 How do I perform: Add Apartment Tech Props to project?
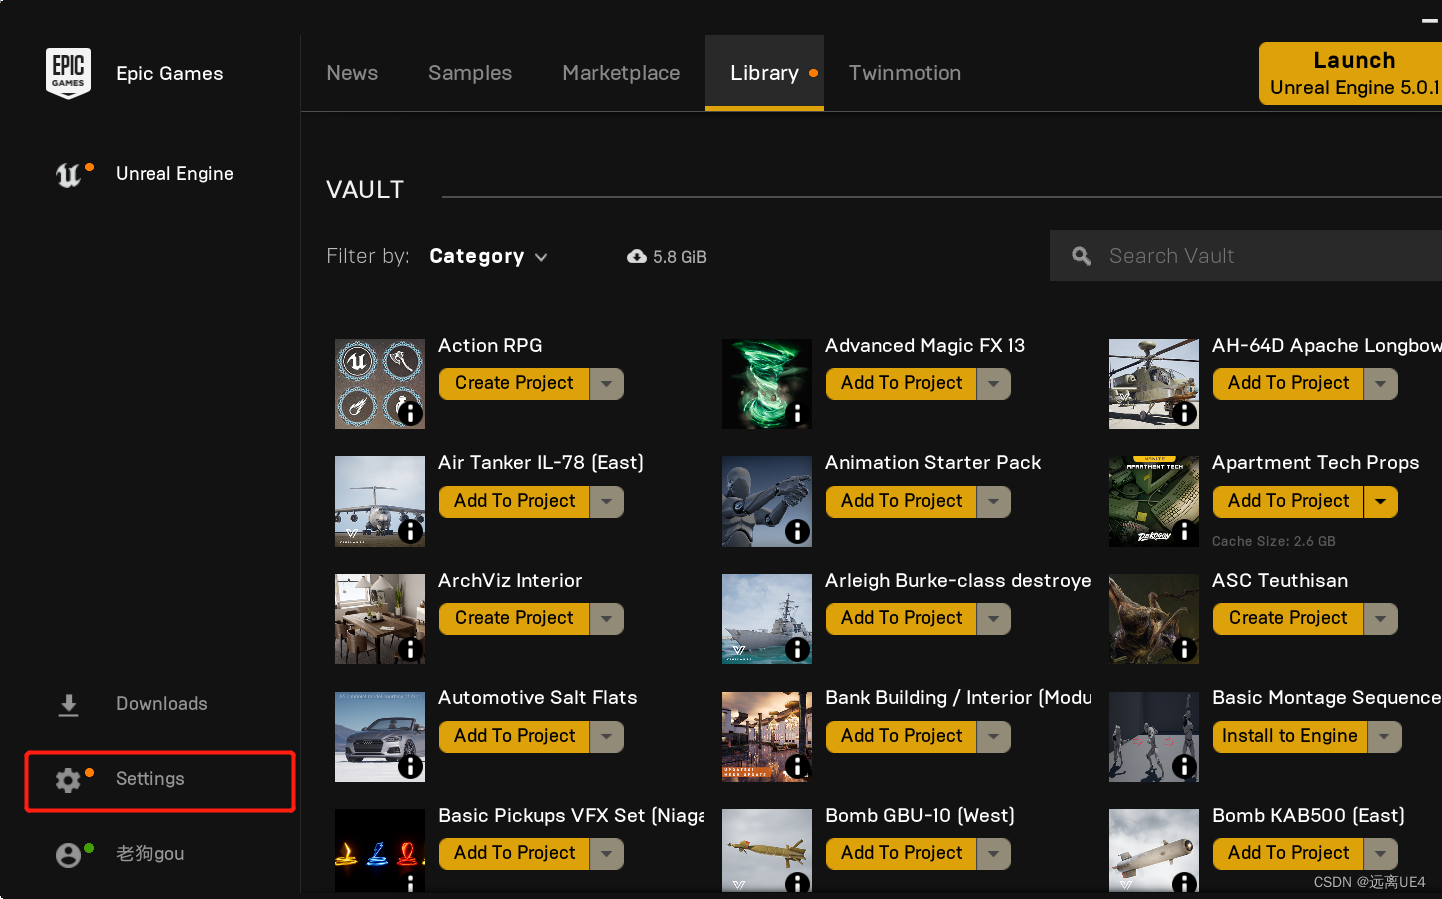point(1288,502)
